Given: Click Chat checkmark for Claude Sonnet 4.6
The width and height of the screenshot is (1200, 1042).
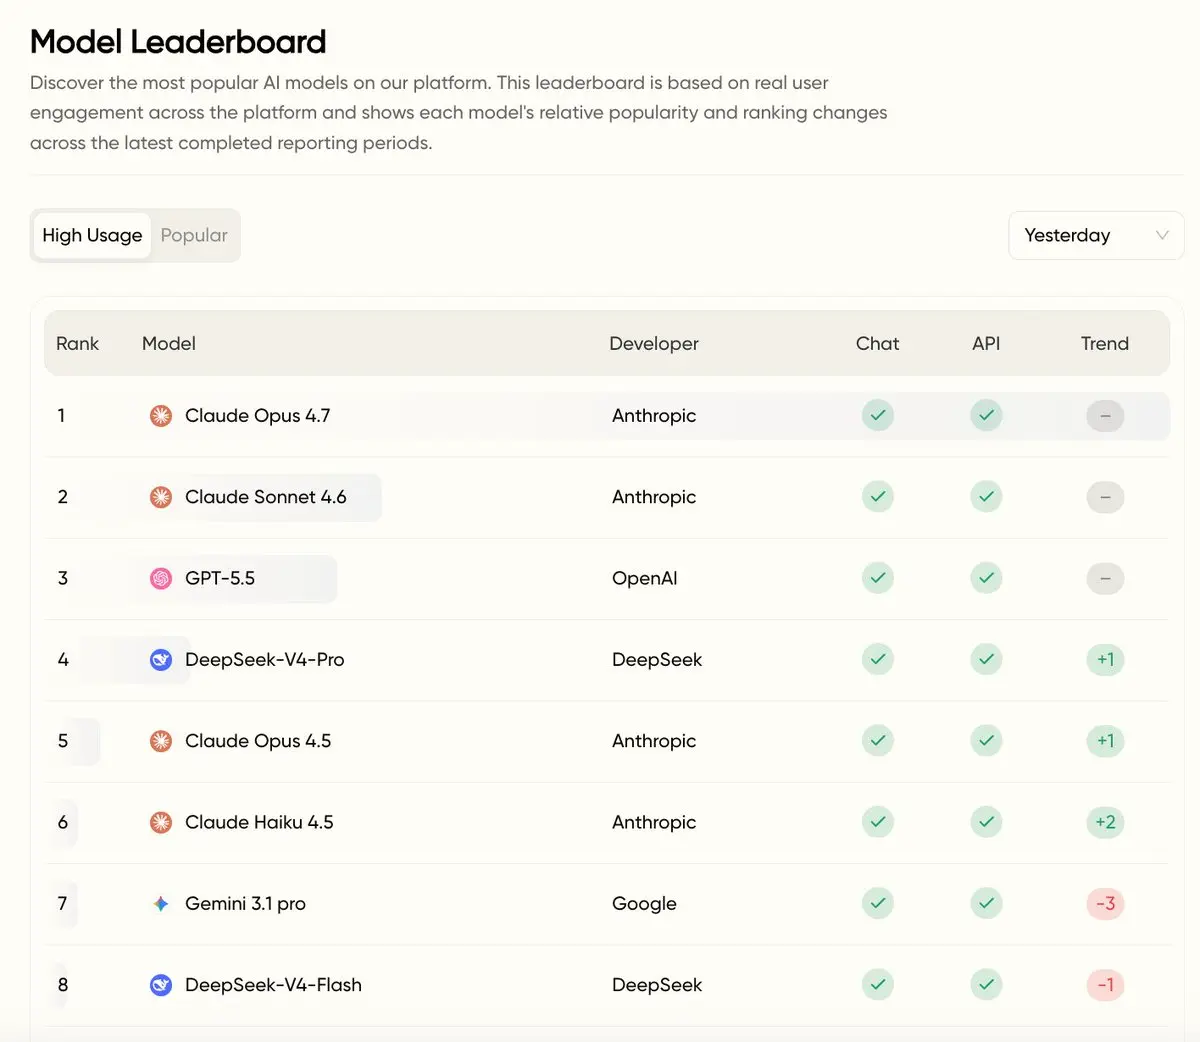Looking at the screenshot, I should point(878,496).
